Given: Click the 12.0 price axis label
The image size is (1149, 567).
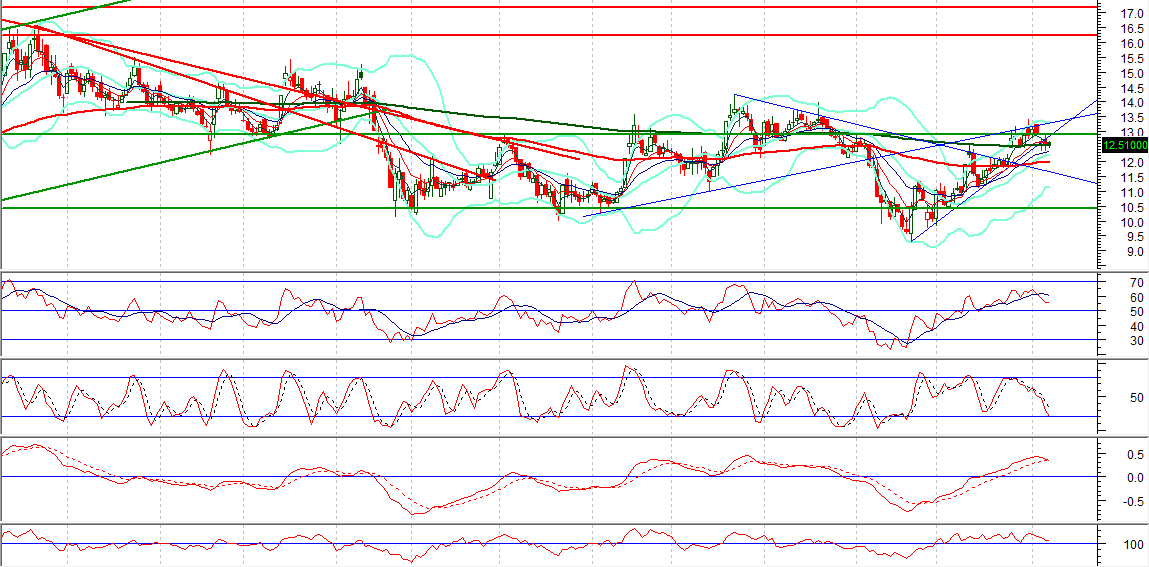Looking at the screenshot, I should point(1133,163).
